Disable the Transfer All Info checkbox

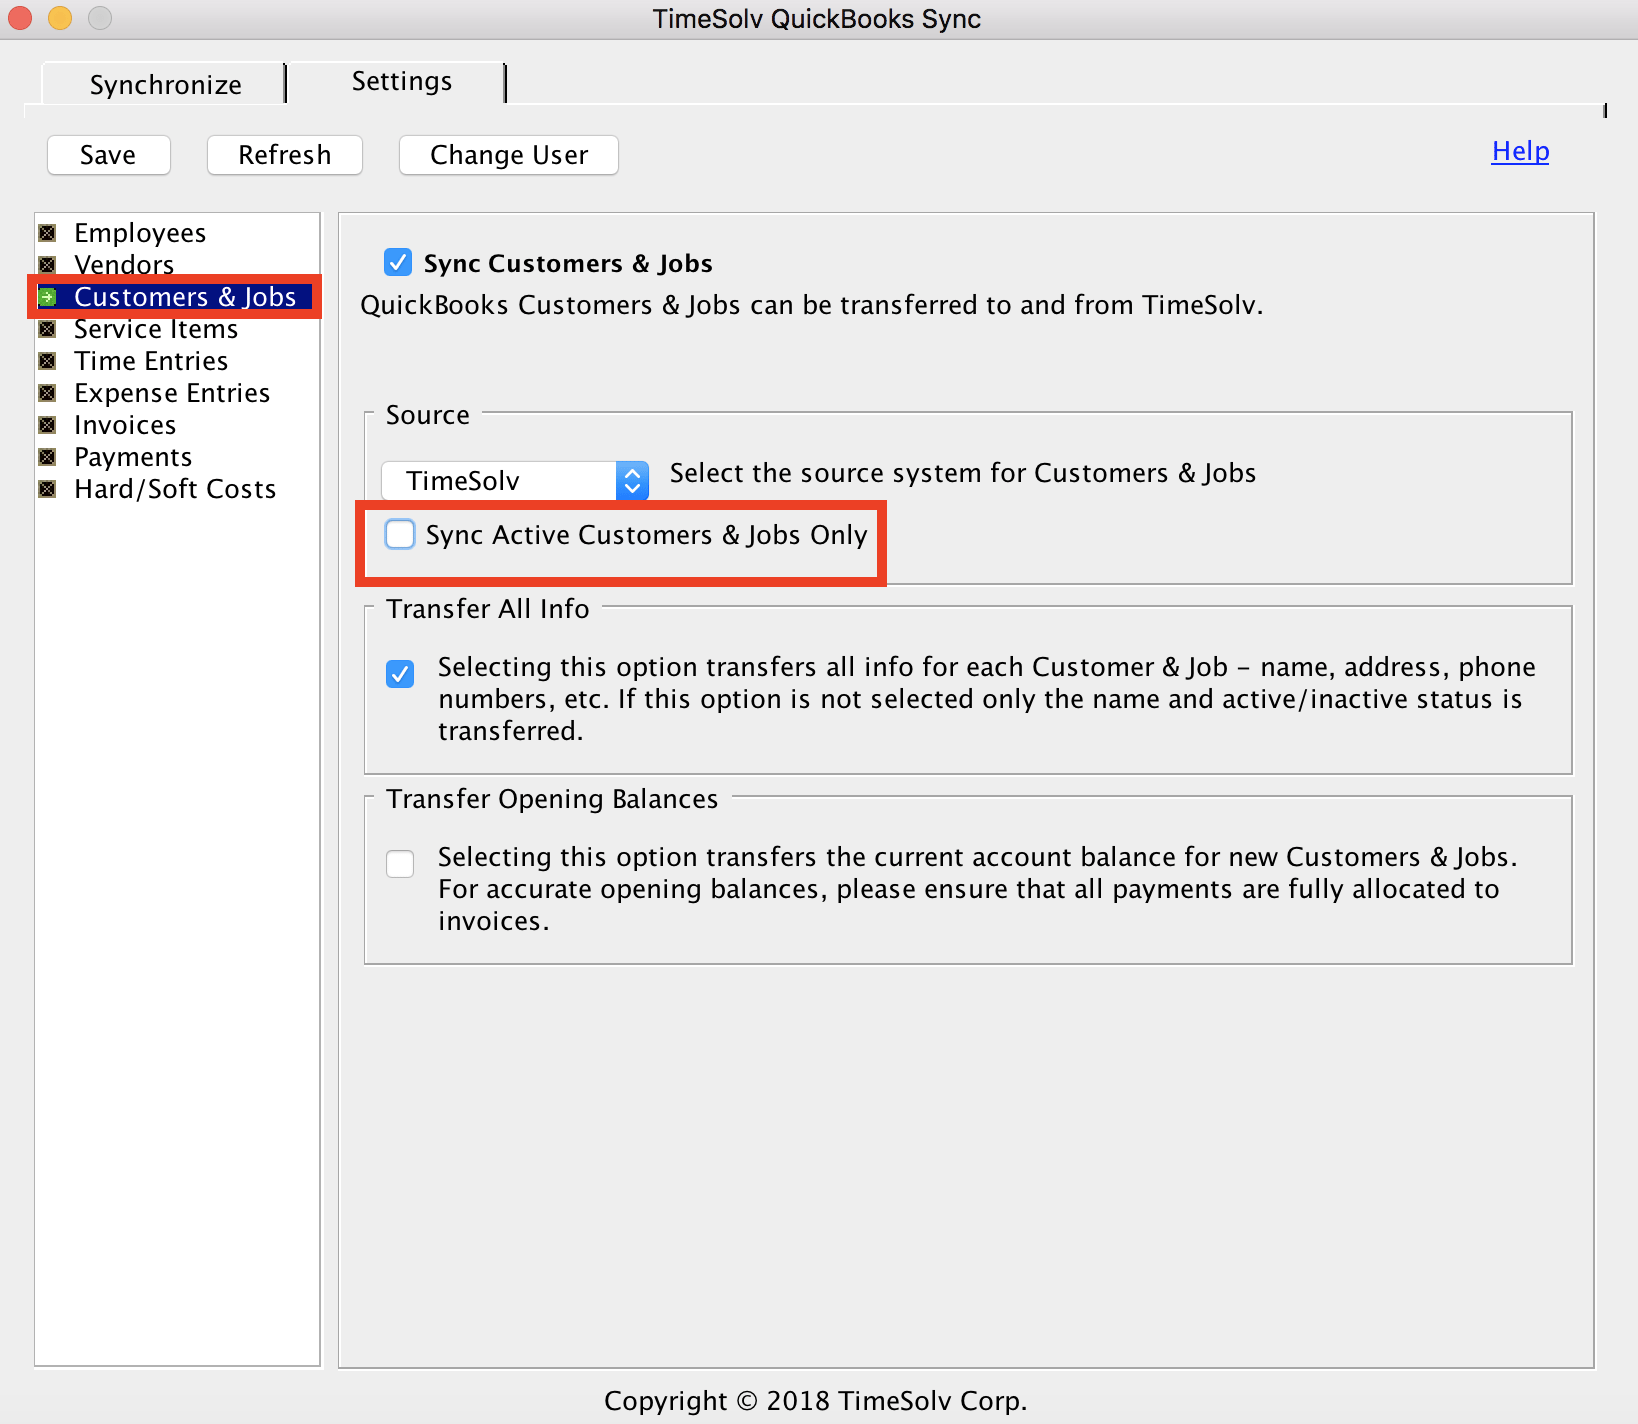pyautogui.click(x=400, y=674)
